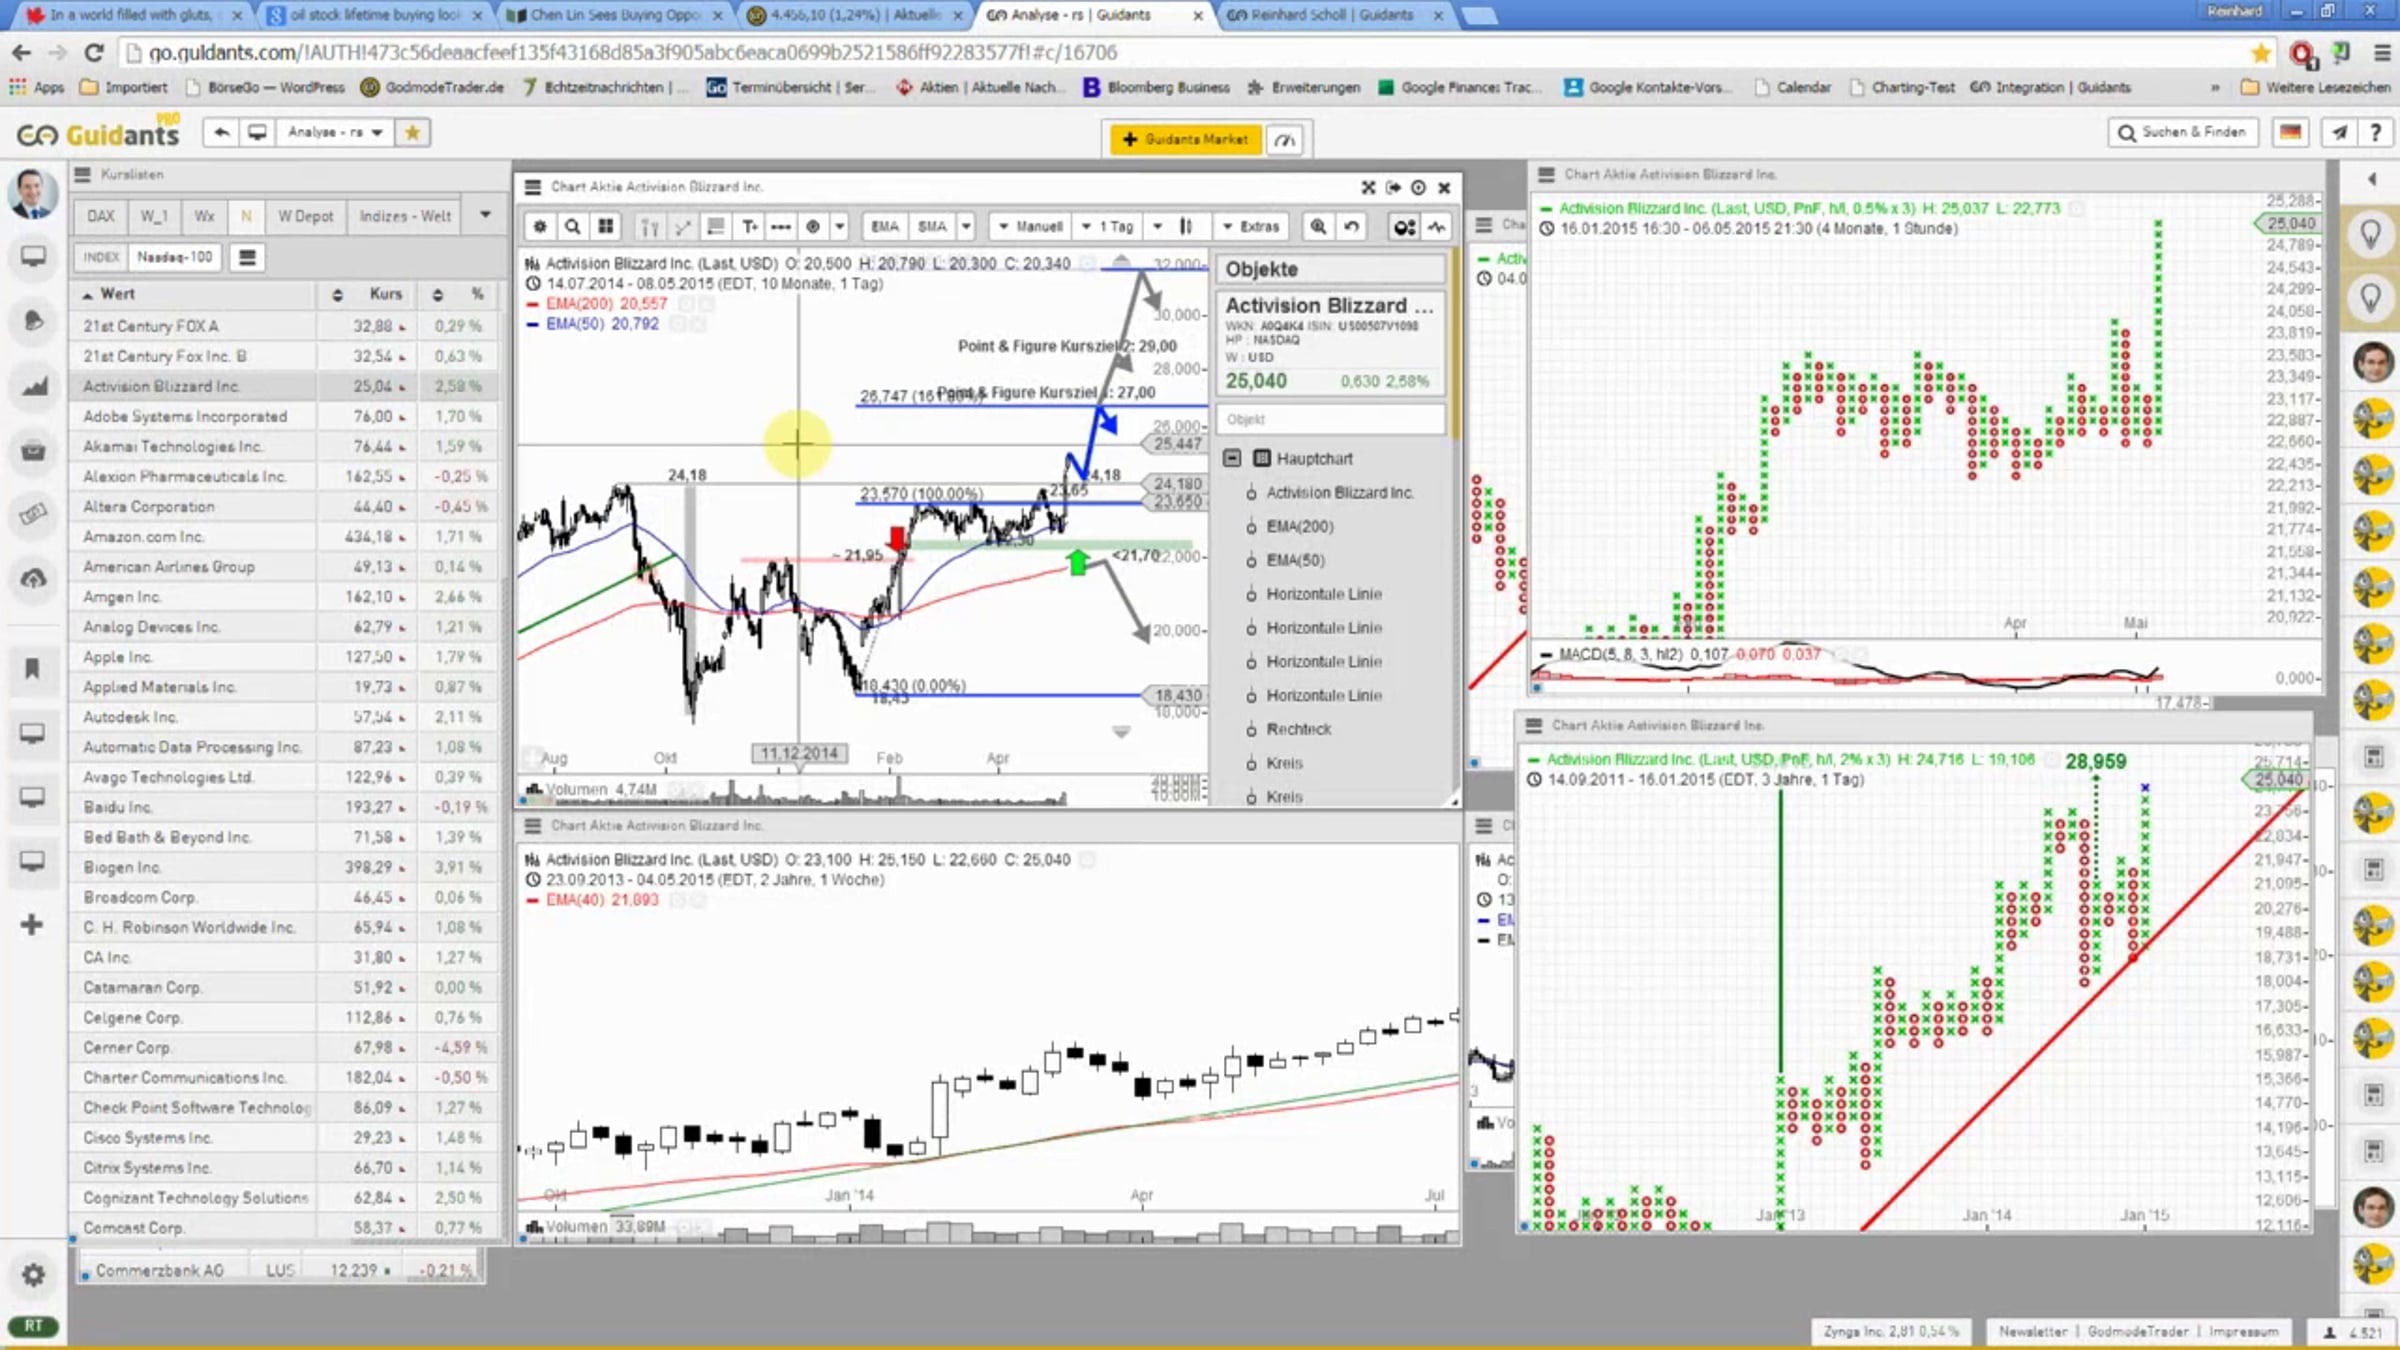Click the desktop monitor icon in header

[x=257, y=133]
